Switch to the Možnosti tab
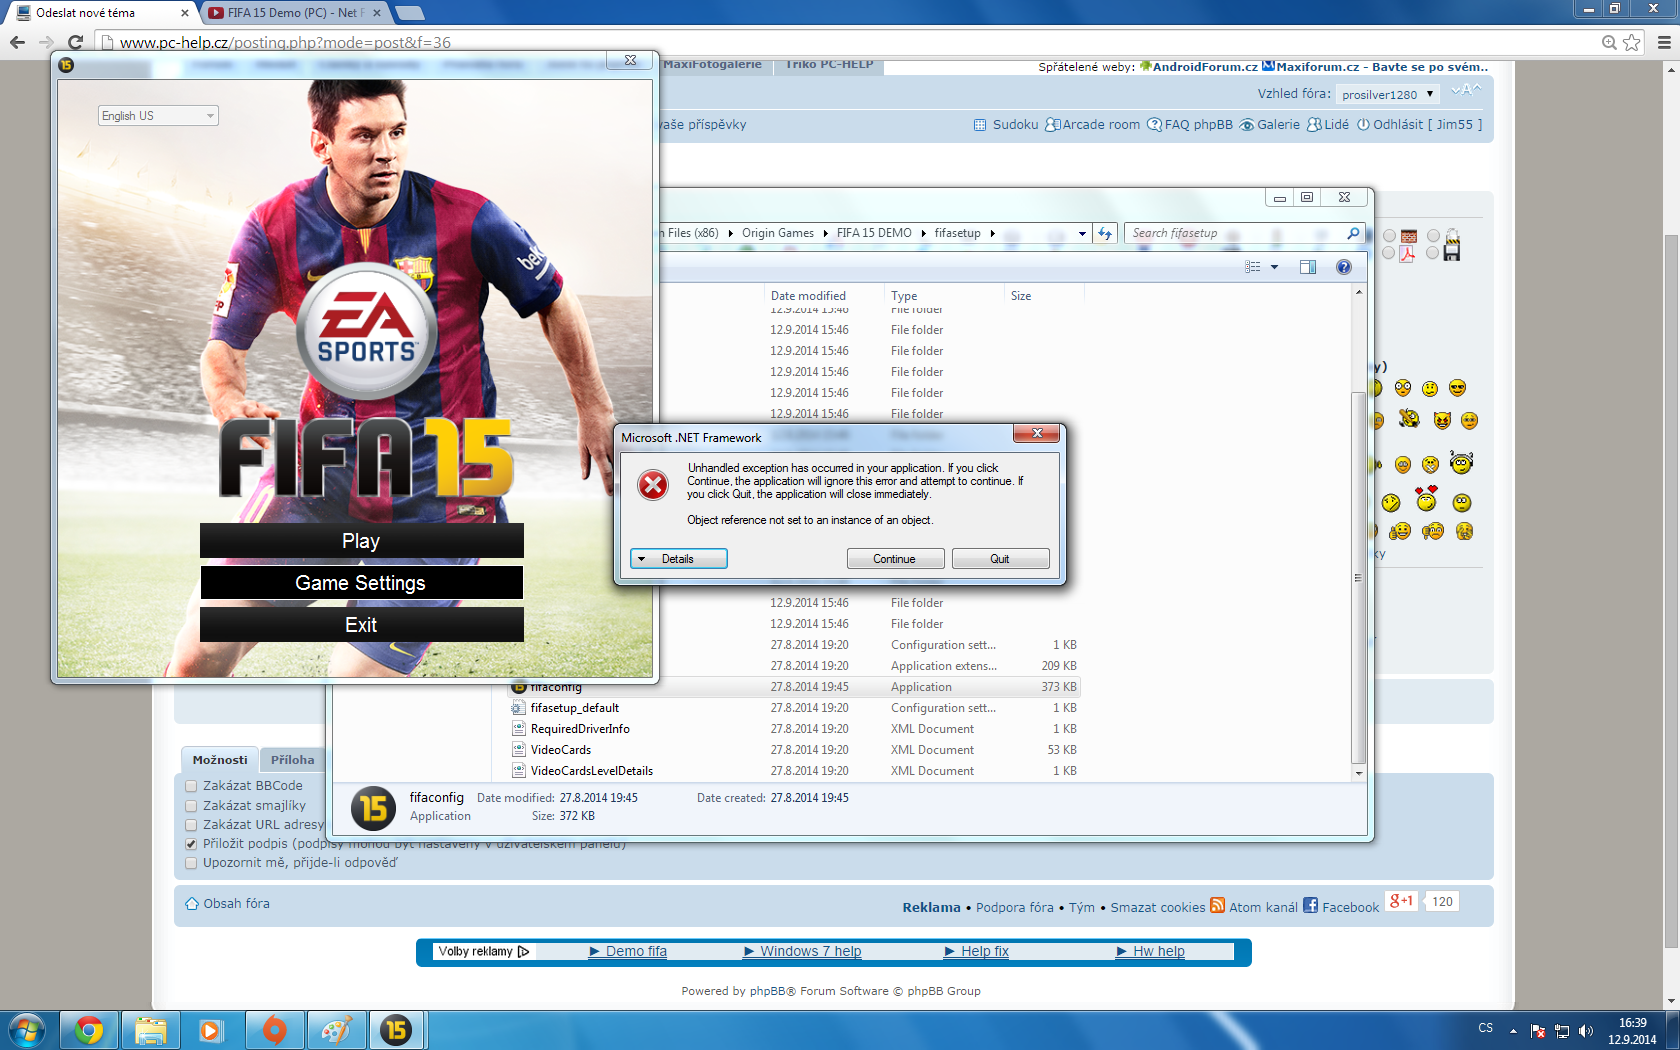Screen dimensions: 1680x1050 [x=220, y=760]
